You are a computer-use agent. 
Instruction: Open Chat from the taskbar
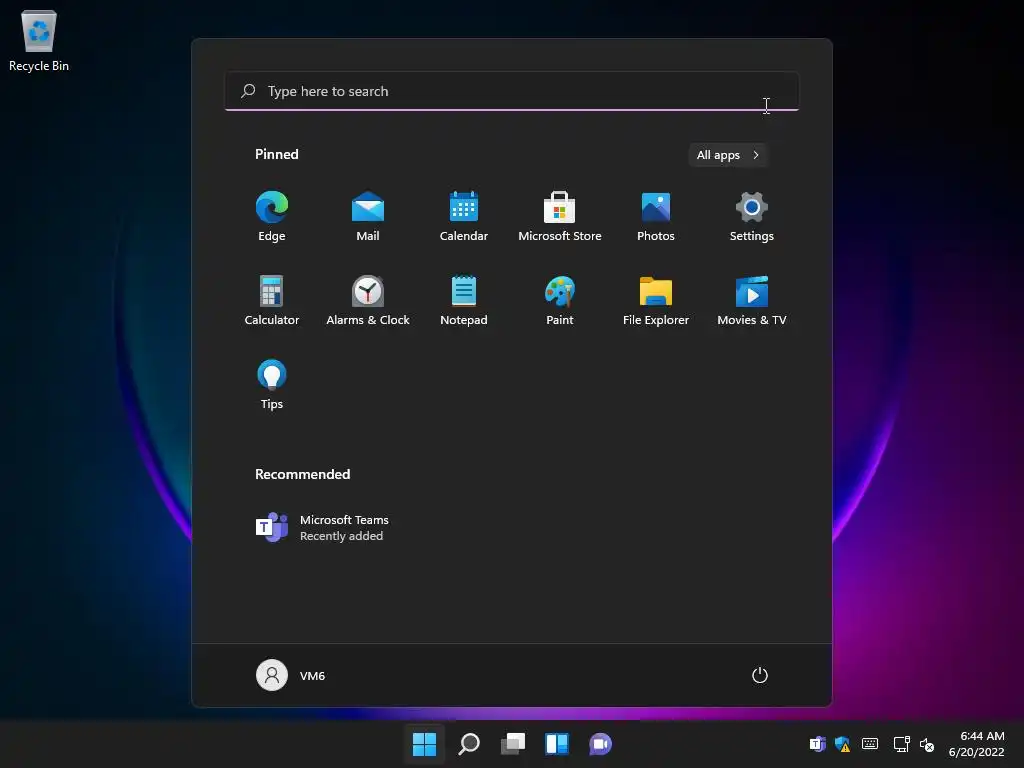[600, 743]
